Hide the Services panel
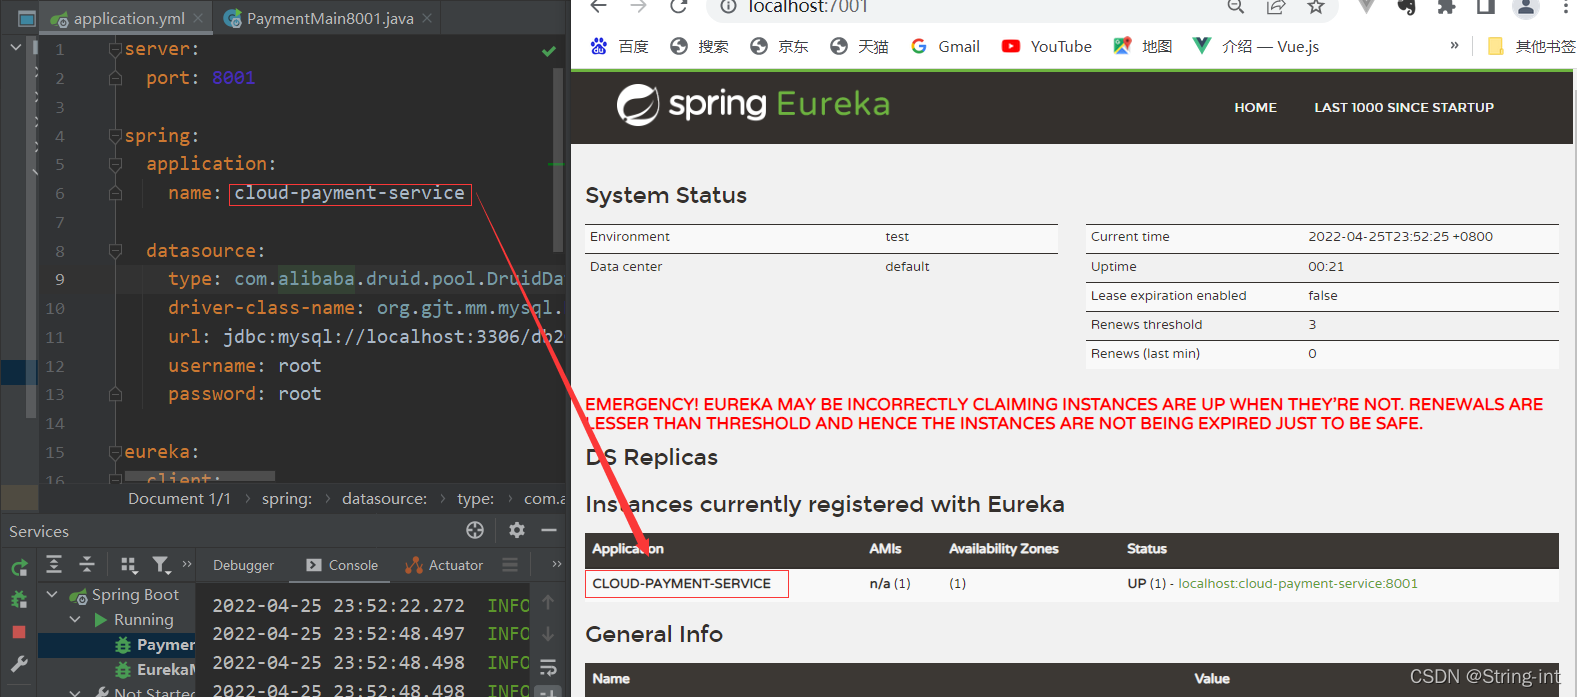Image resolution: width=1577 pixels, height=697 pixels. [549, 530]
